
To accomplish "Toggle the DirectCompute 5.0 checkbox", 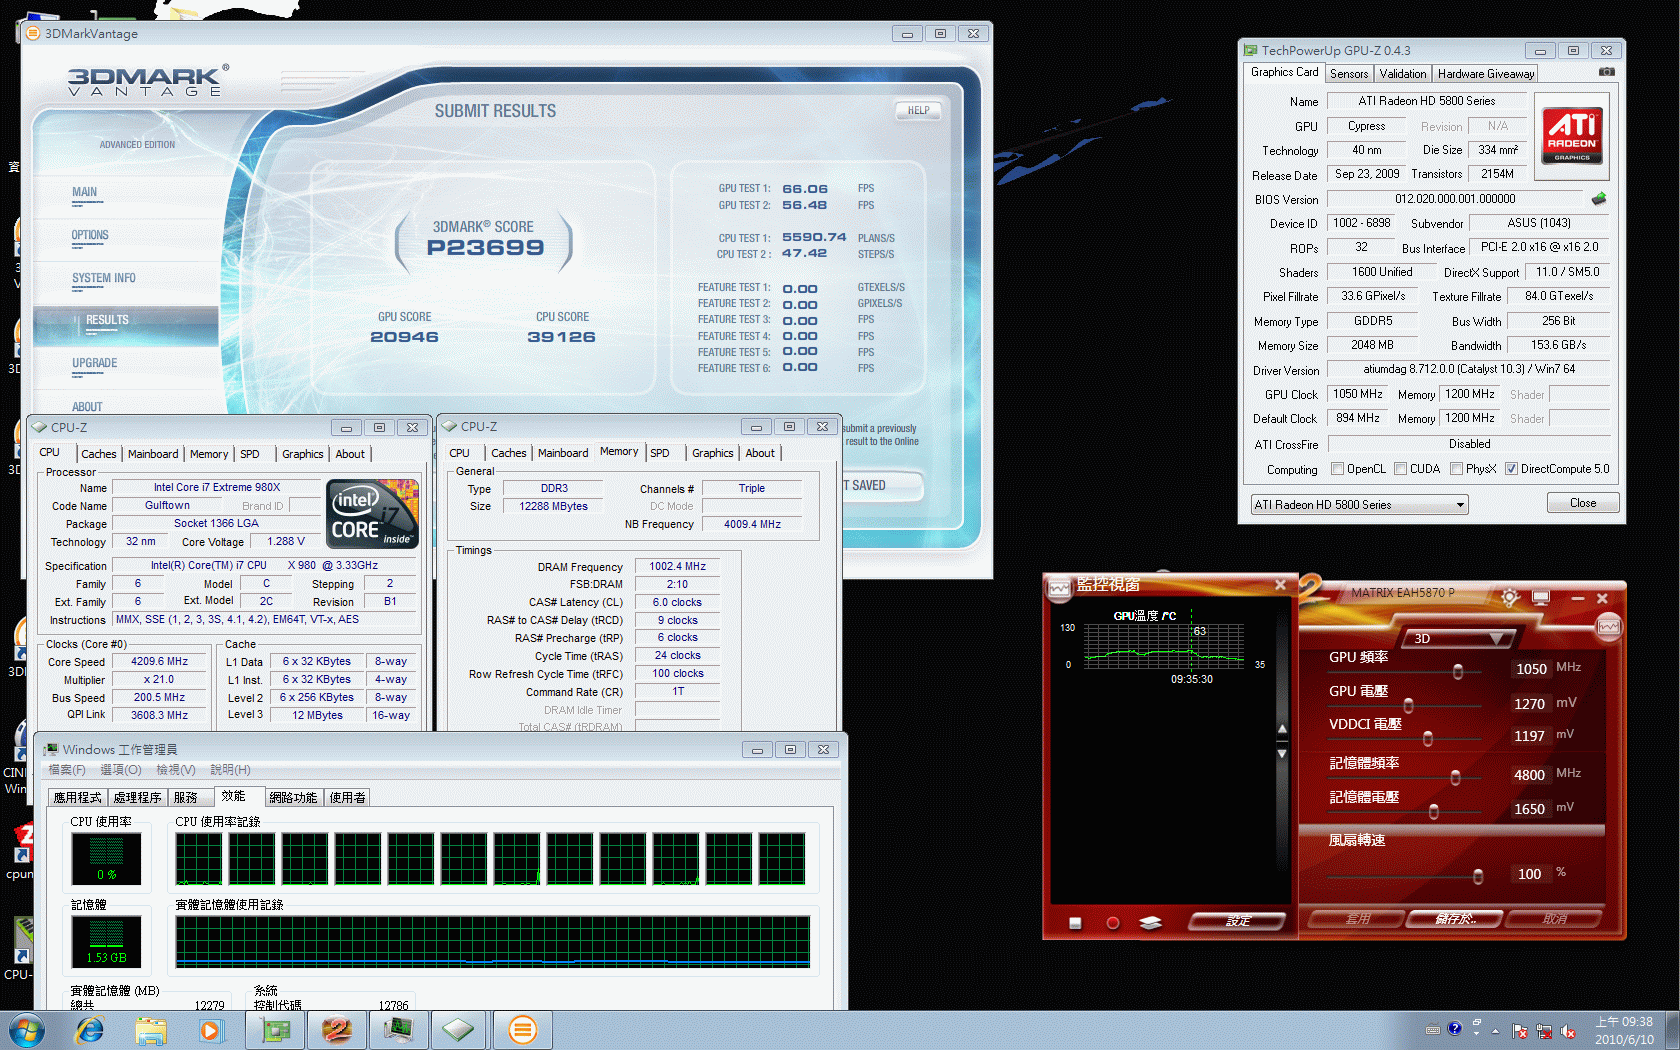I will click(1512, 469).
